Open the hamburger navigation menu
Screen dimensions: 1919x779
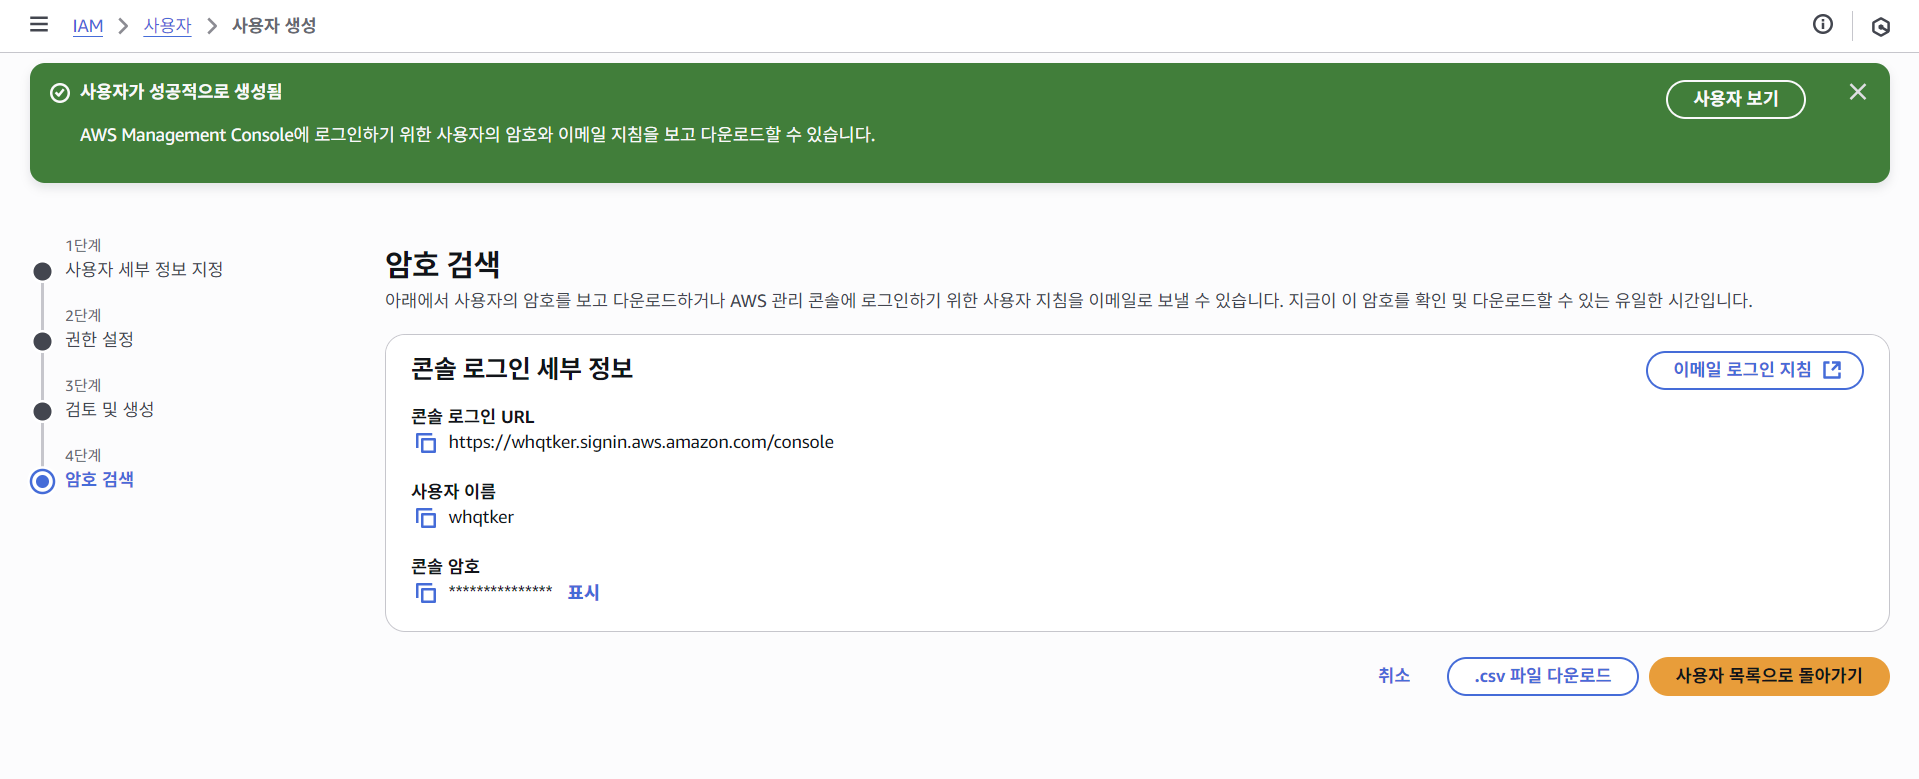pos(39,24)
